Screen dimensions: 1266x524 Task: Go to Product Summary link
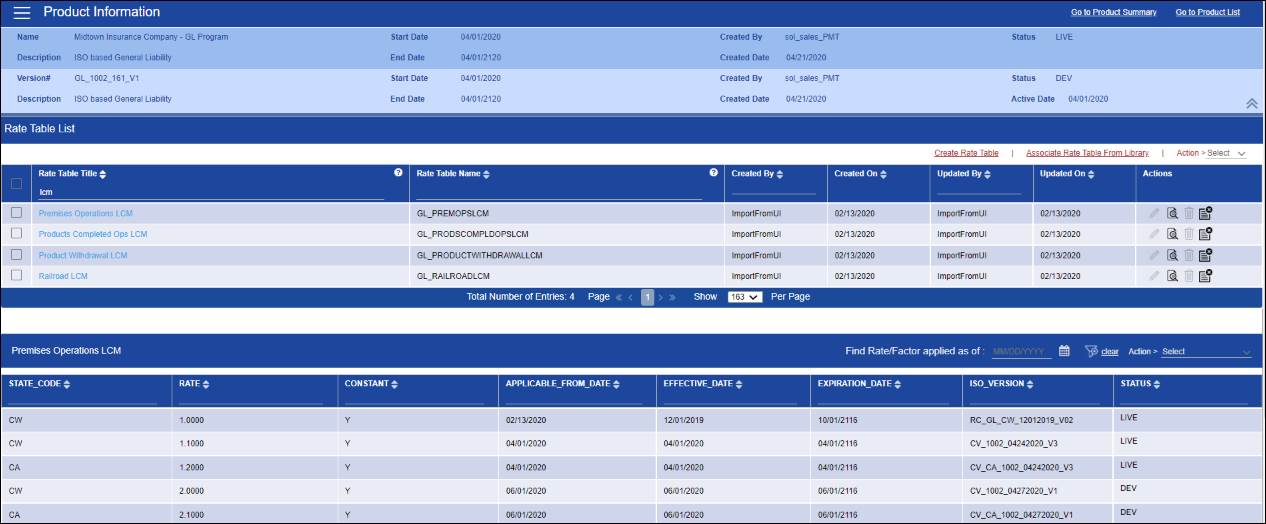1113,13
